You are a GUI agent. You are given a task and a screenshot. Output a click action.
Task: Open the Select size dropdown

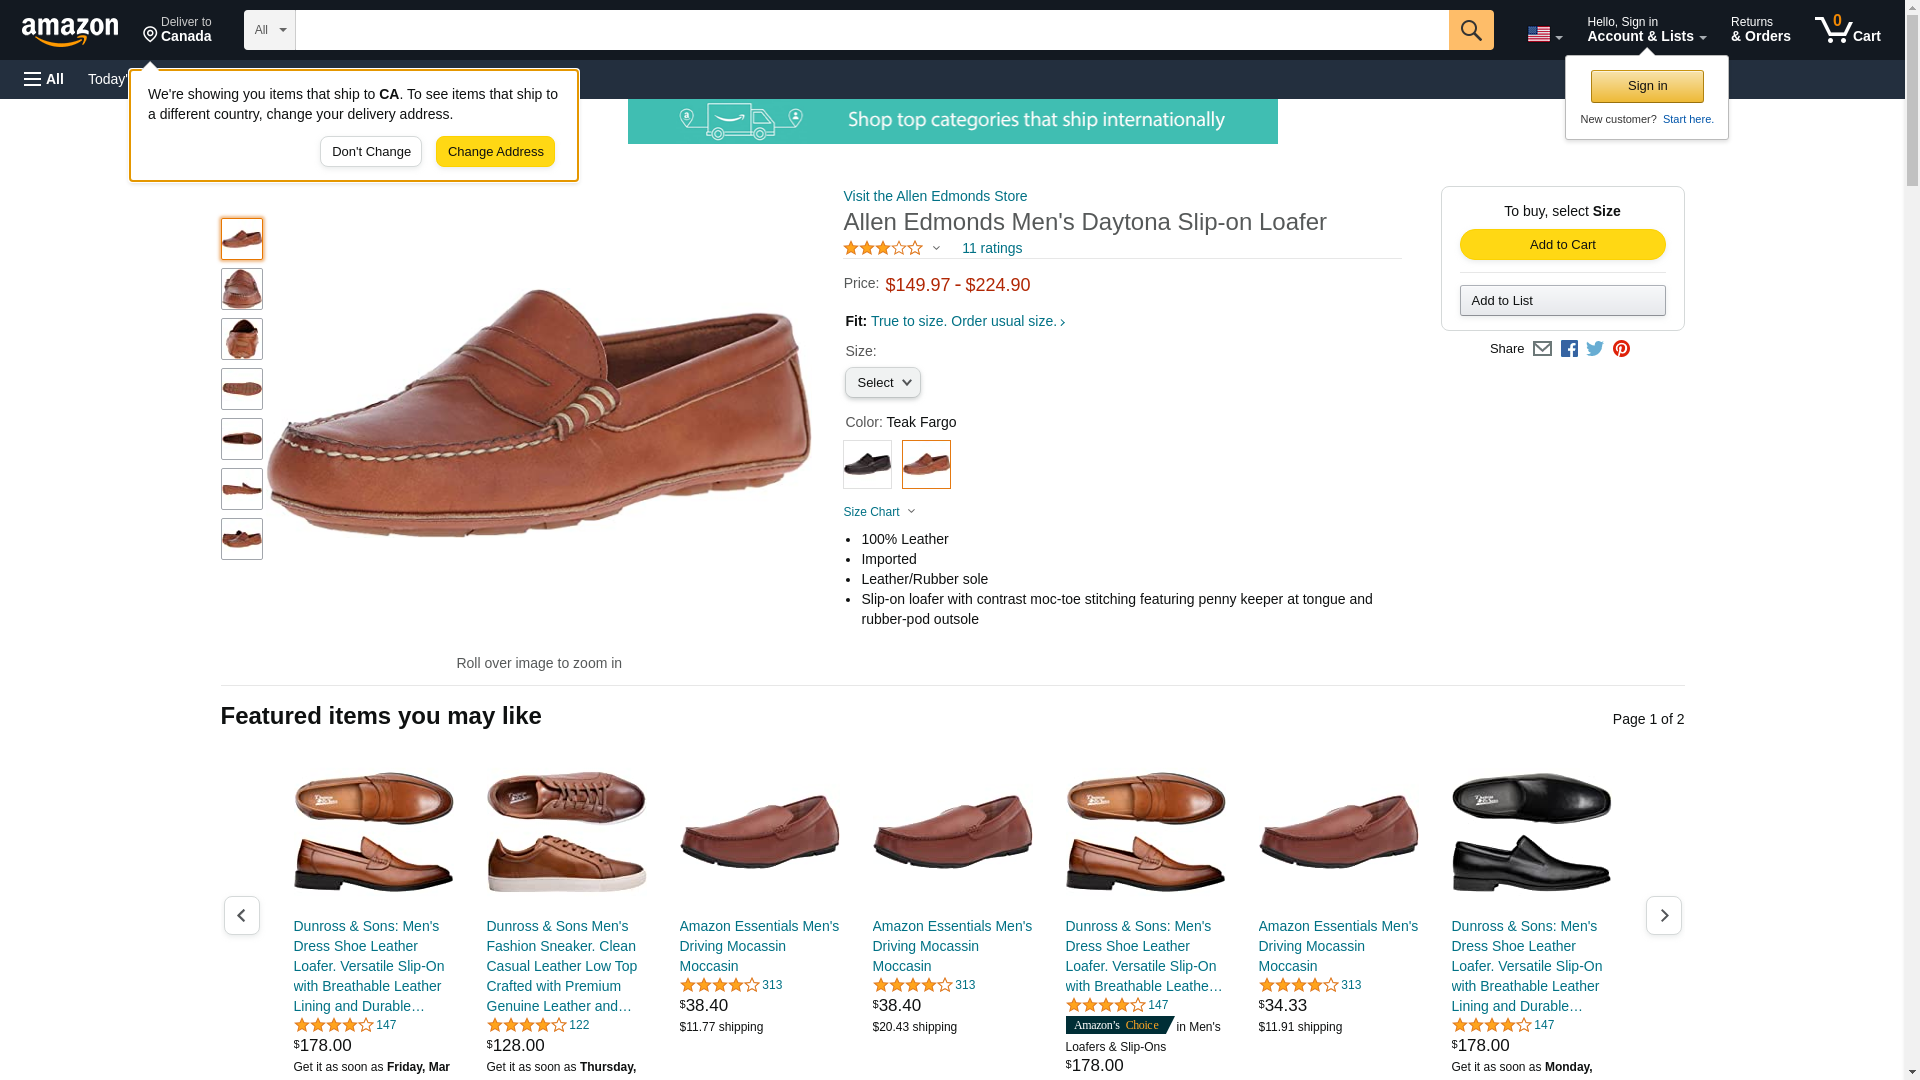point(883,383)
